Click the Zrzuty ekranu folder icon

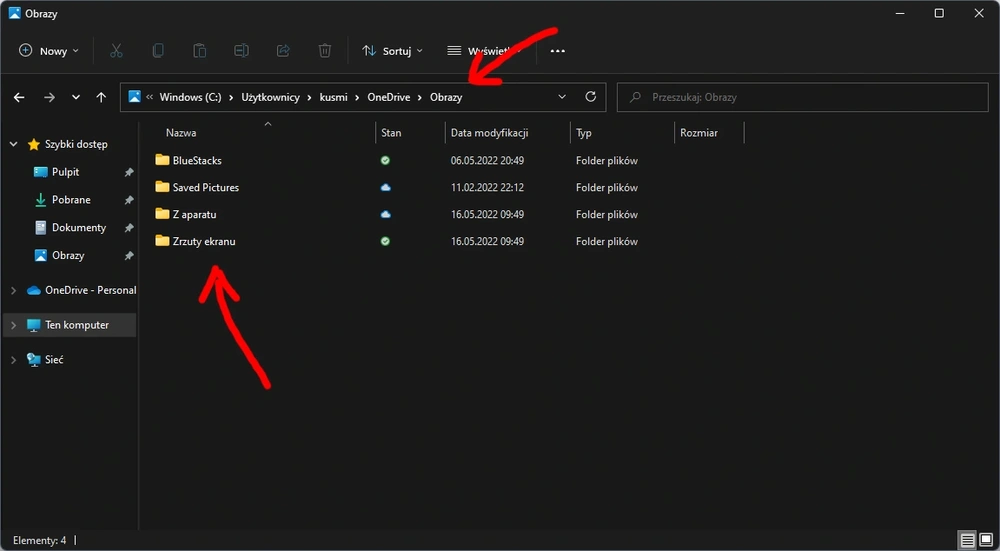(162, 241)
